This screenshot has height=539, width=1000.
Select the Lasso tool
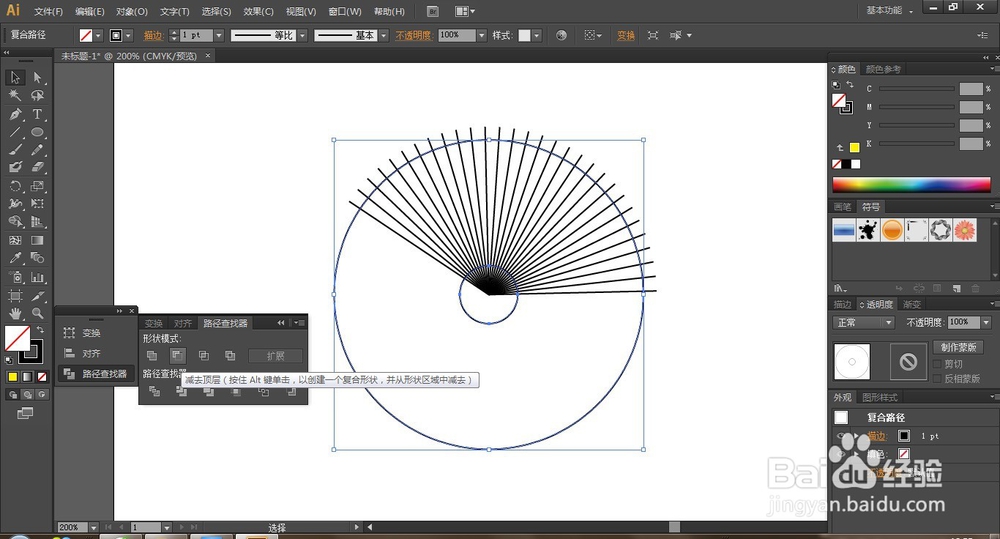37,96
